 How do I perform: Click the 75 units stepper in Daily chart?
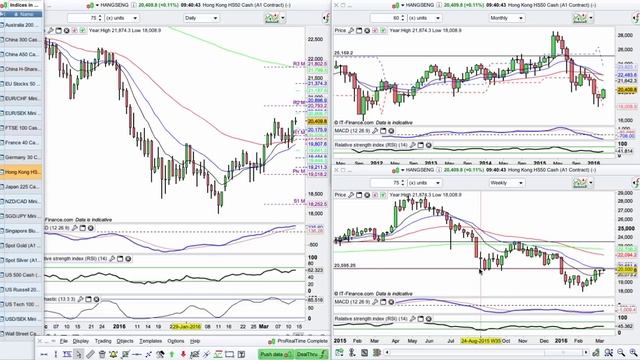[99, 18]
